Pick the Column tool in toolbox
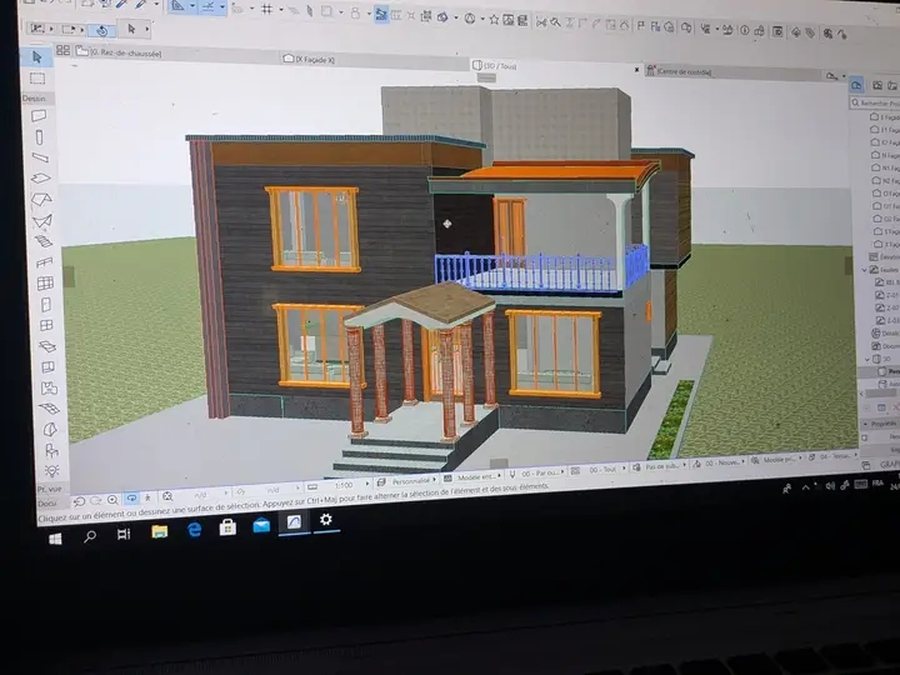The height and width of the screenshot is (675, 900). click(x=39, y=137)
